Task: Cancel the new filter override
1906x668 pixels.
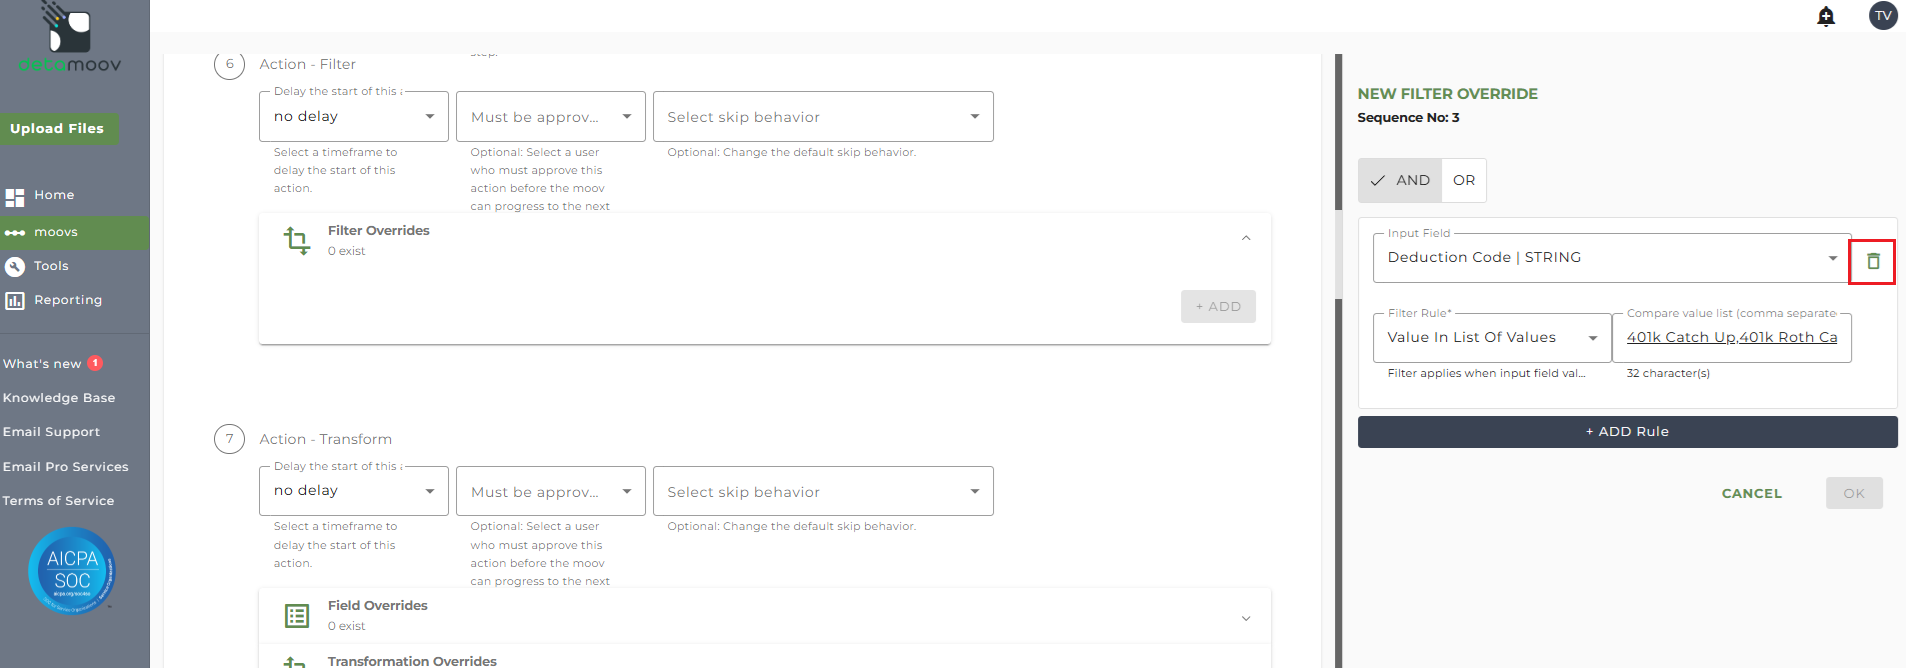Action: point(1751,493)
